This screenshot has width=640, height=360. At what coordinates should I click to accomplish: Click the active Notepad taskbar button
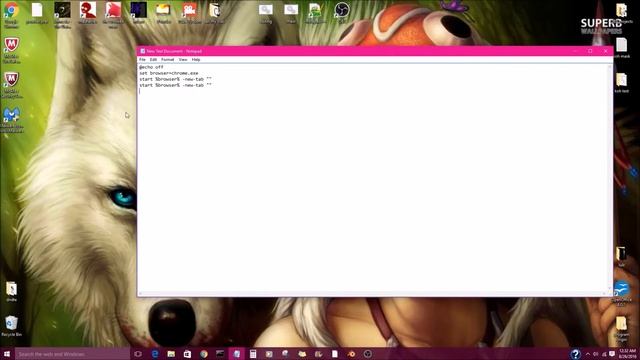click(236, 354)
